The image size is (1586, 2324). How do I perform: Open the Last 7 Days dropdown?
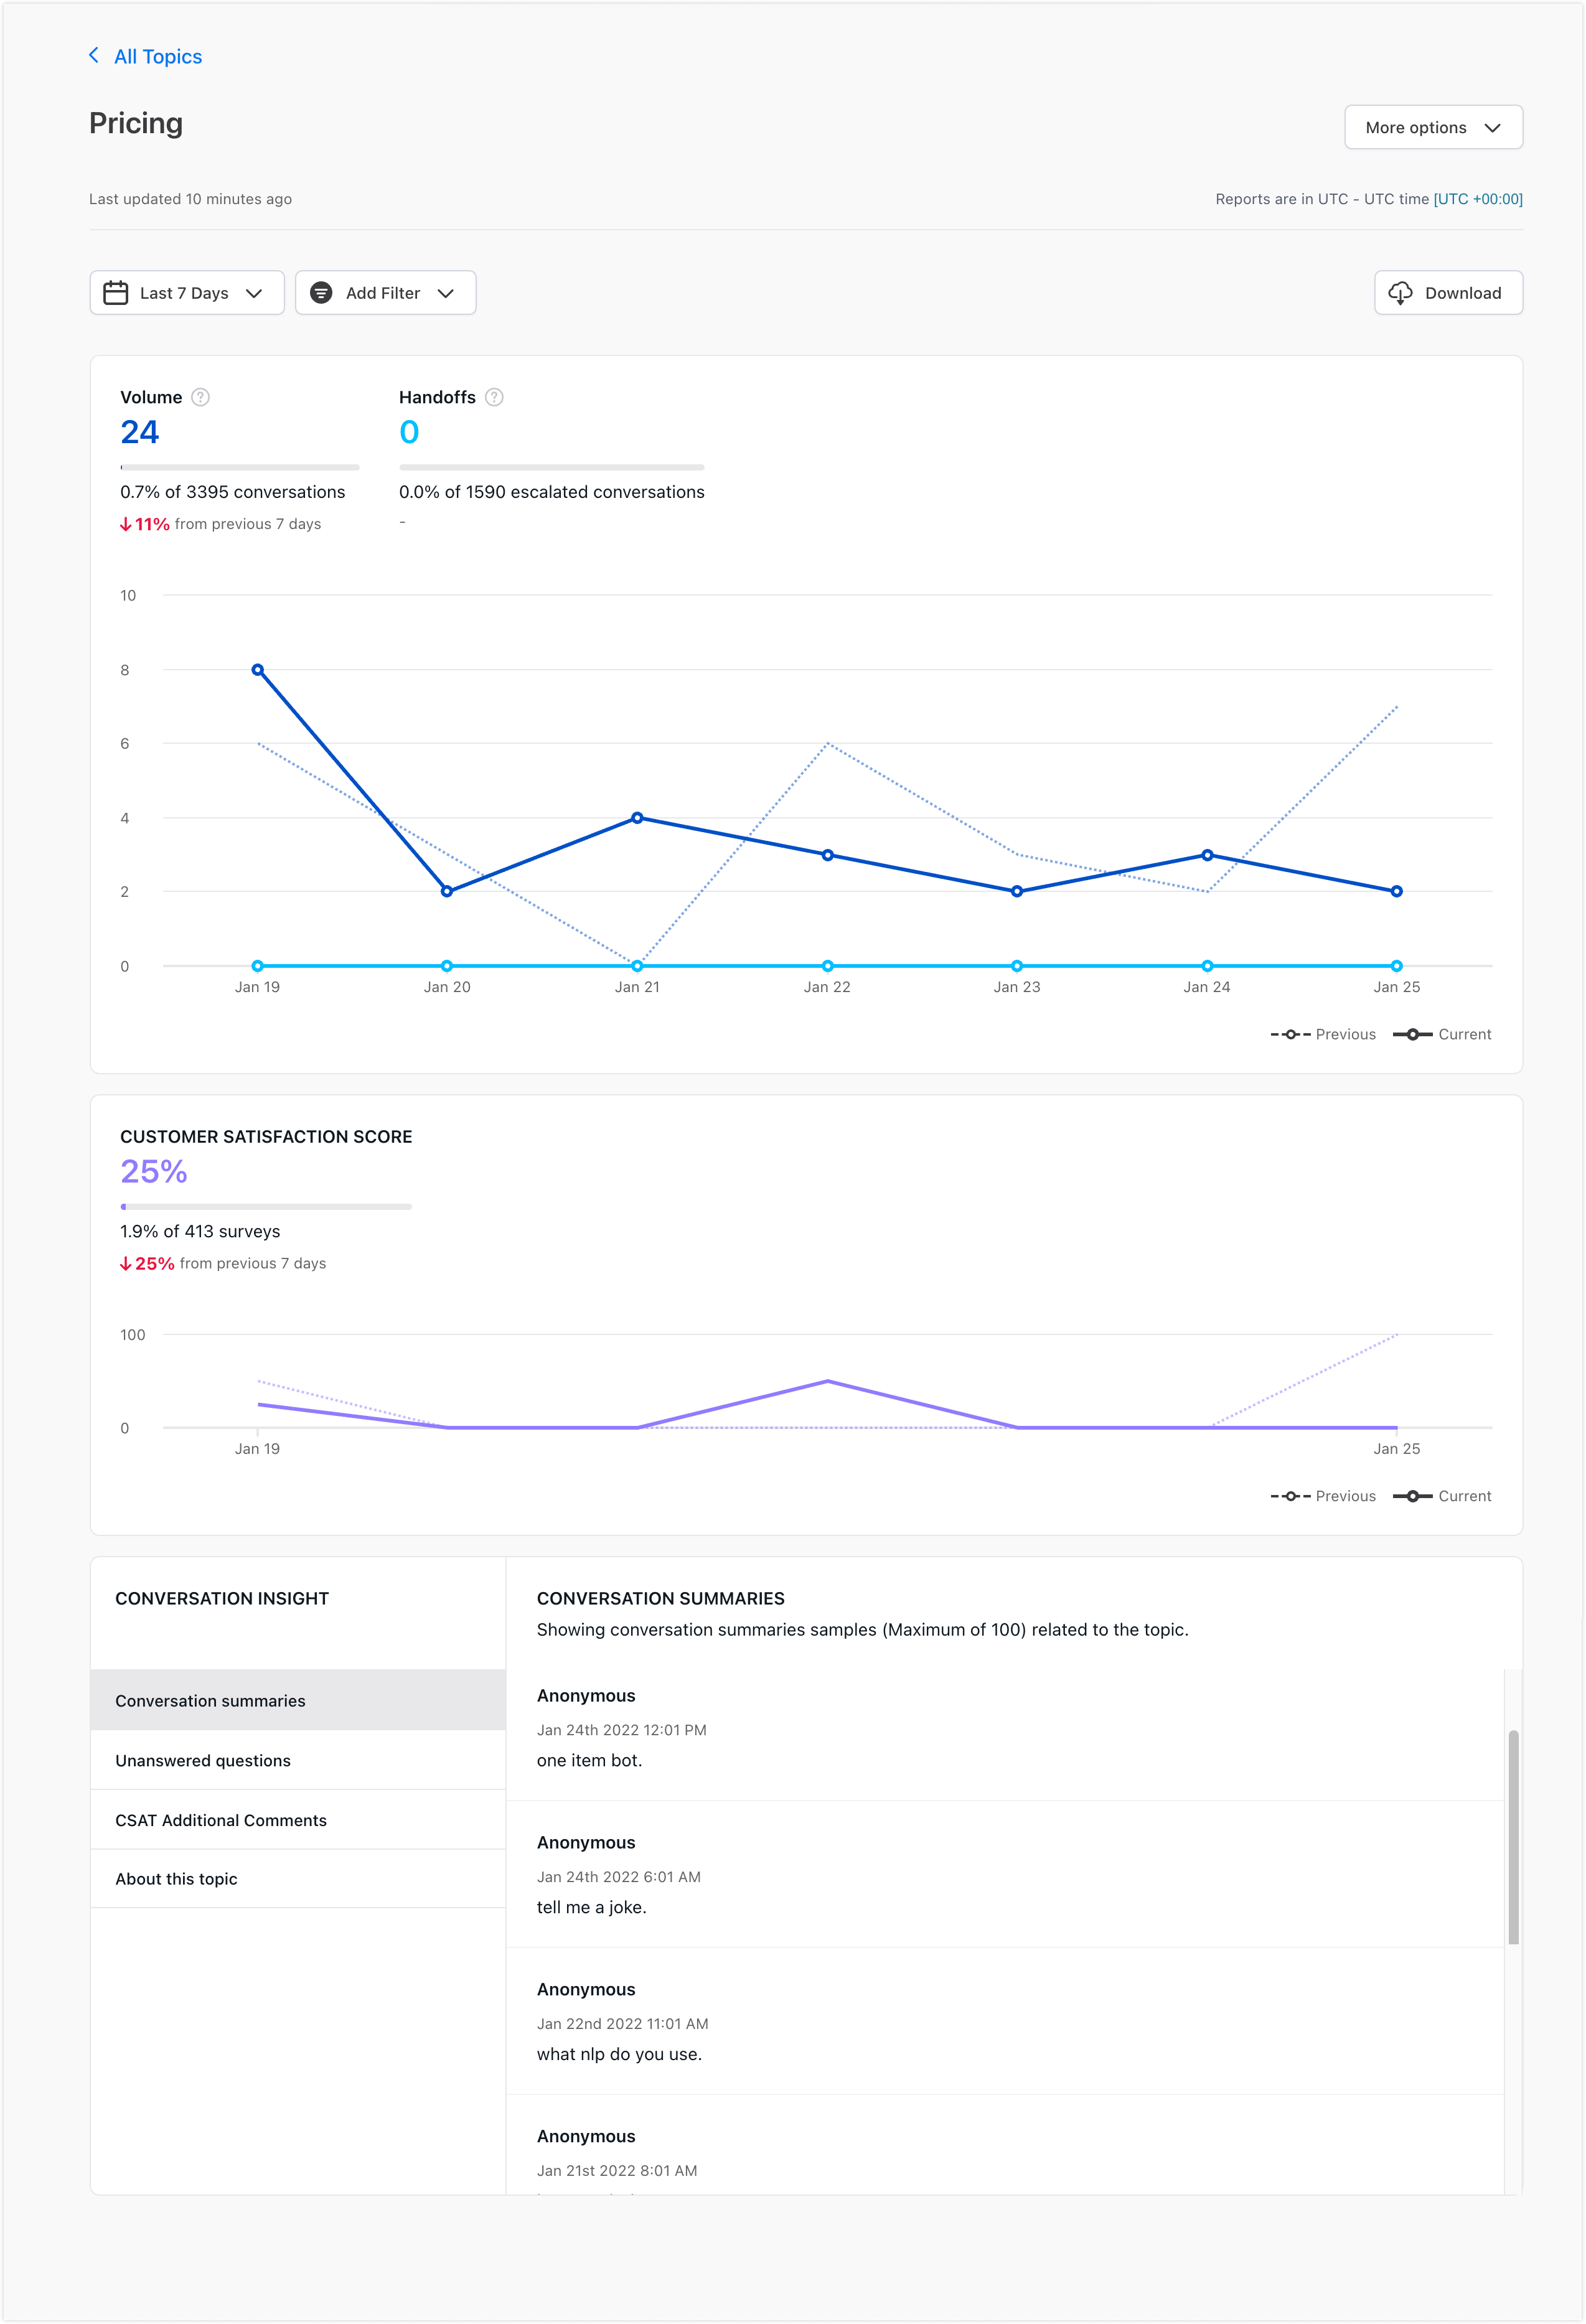click(x=186, y=292)
